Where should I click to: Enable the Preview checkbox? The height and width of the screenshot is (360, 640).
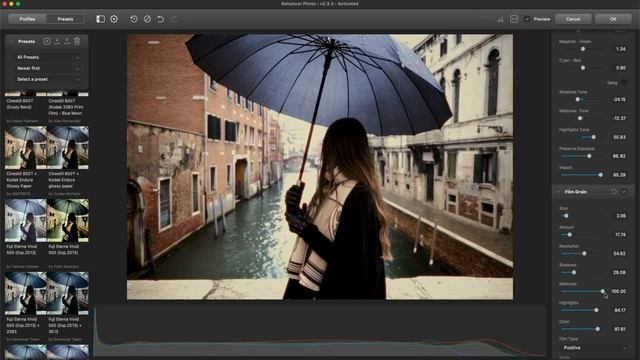point(527,19)
